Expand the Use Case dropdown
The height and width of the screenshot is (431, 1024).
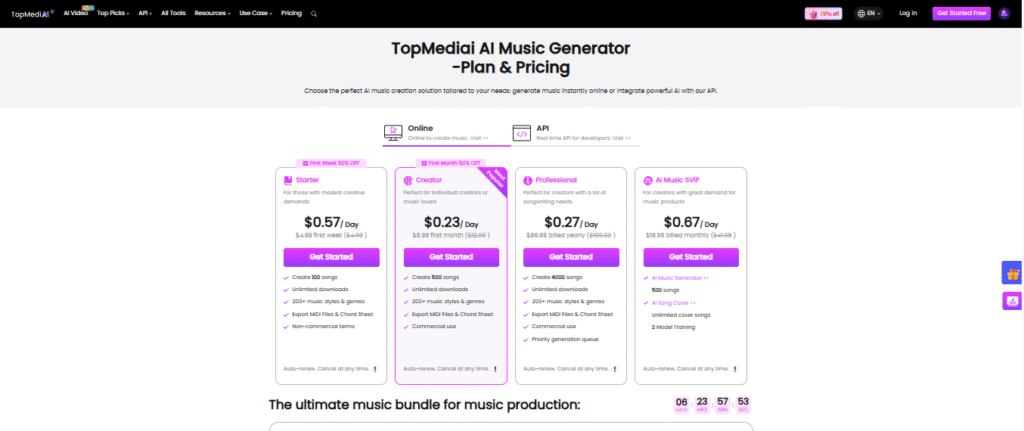(x=255, y=14)
